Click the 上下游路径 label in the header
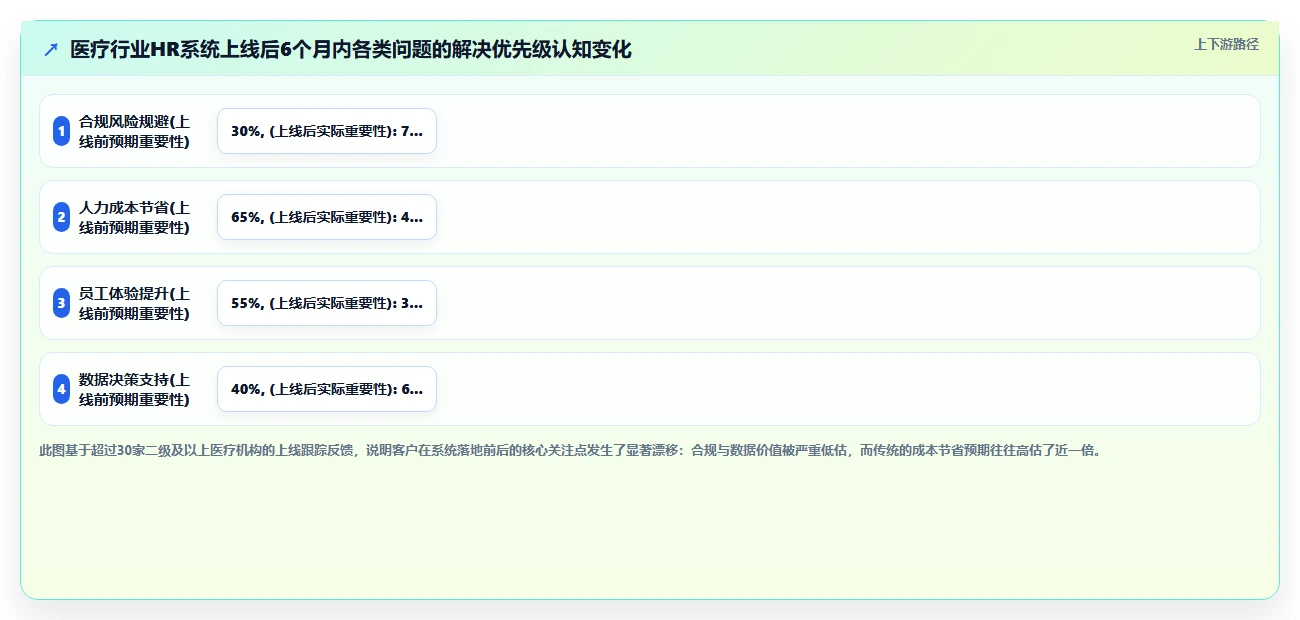 click(x=1226, y=44)
